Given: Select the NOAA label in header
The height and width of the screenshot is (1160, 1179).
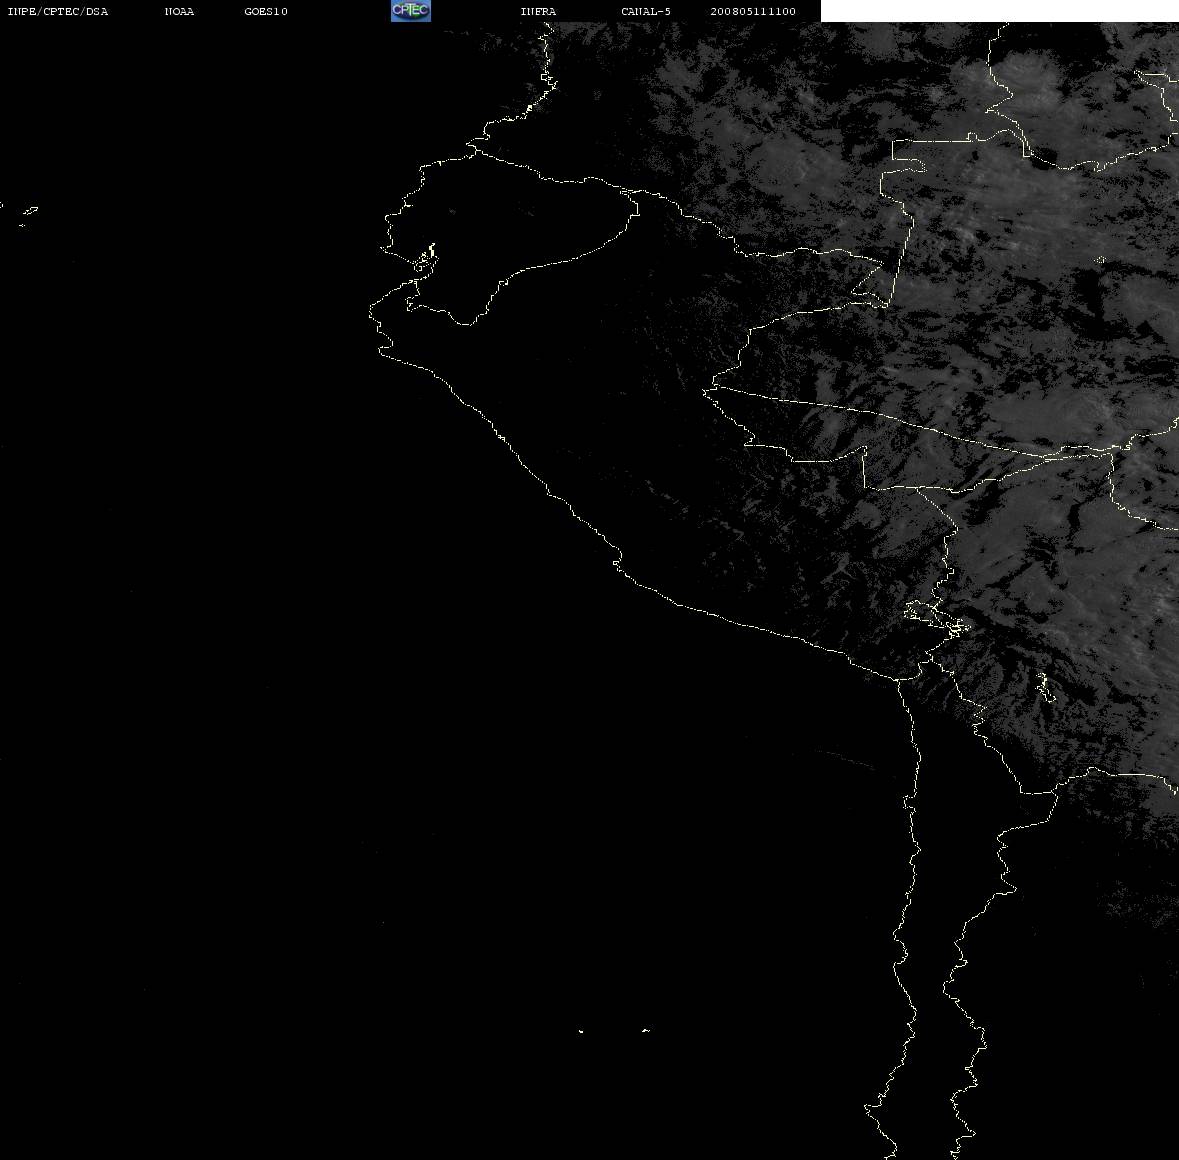Looking at the screenshot, I should (179, 11).
